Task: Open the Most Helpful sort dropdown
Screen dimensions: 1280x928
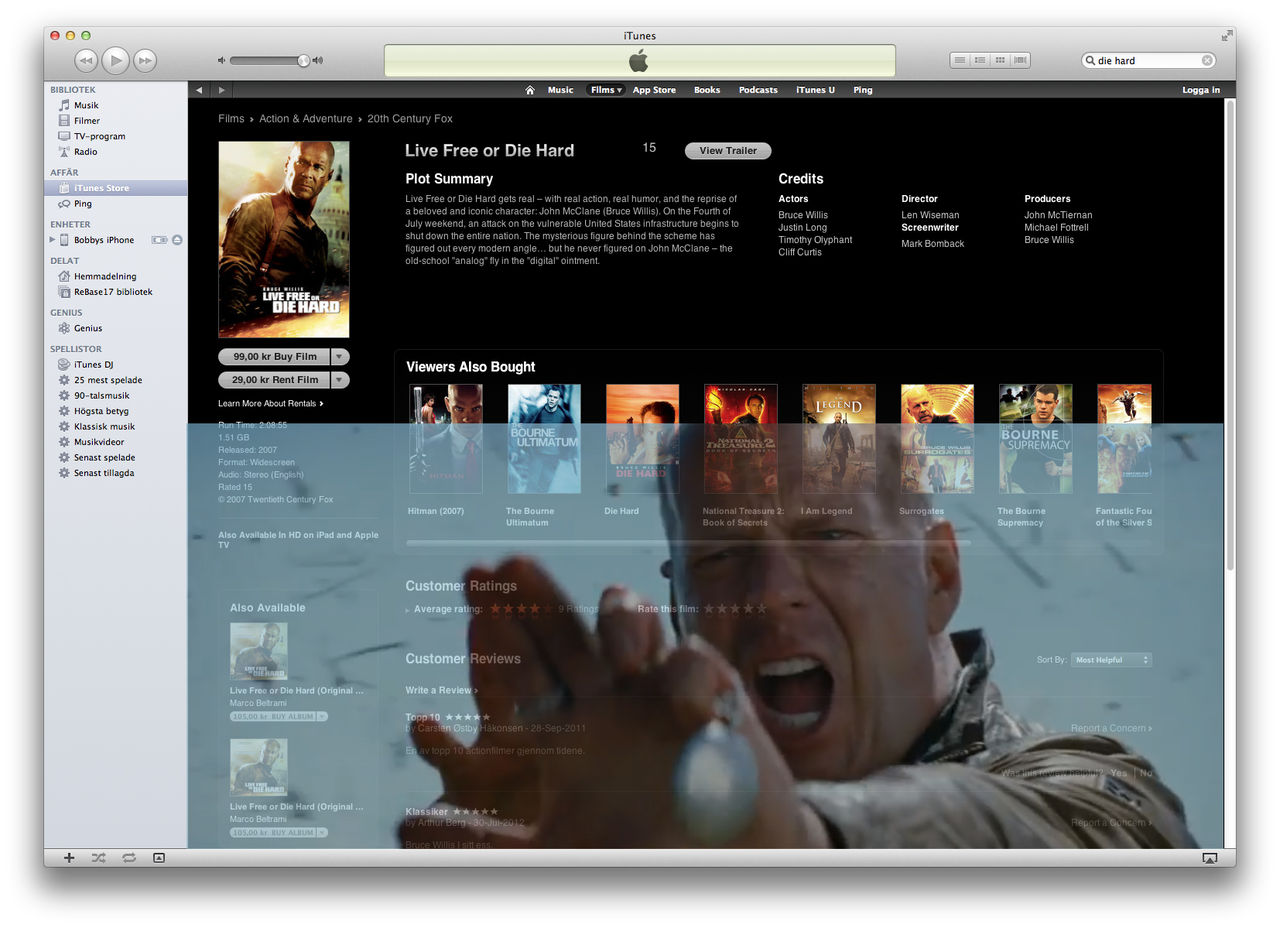Action: point(1110,659)
